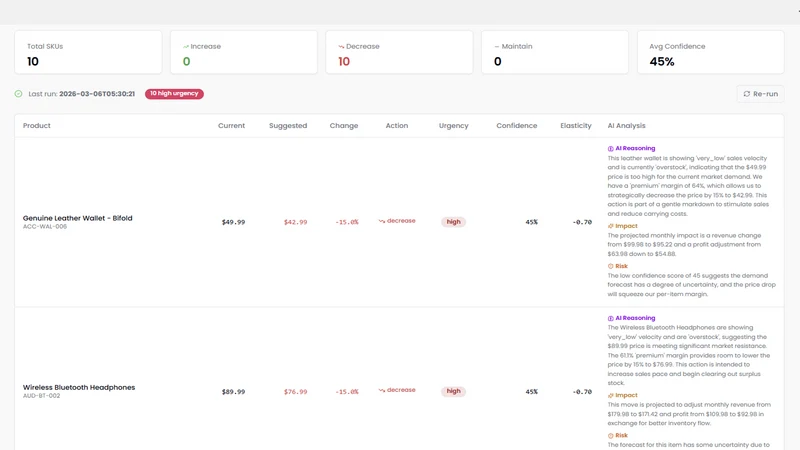Click the wallet row AI Reasoning icon
This screenshot has height=450, width=800.
coord(610,148)
